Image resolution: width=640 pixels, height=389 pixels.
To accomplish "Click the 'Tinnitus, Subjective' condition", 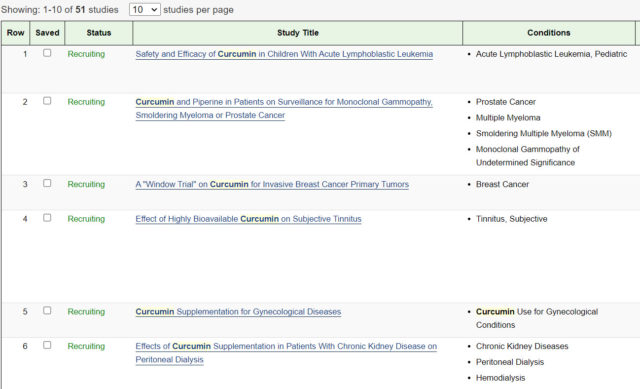I will (511, 219).
